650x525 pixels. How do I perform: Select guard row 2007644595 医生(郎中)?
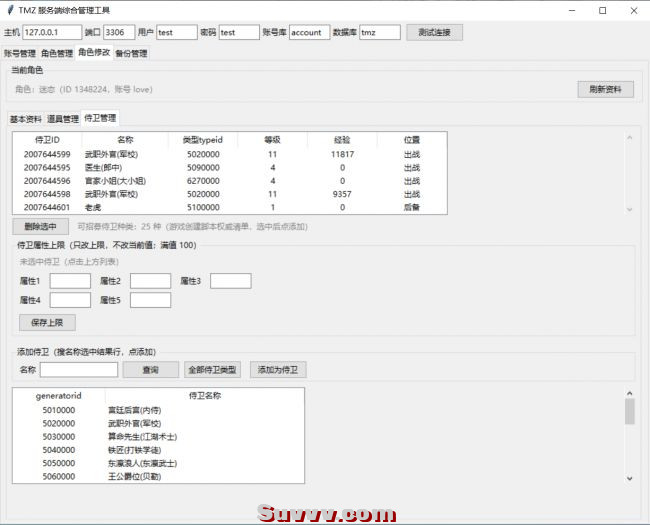pos(230,168)
